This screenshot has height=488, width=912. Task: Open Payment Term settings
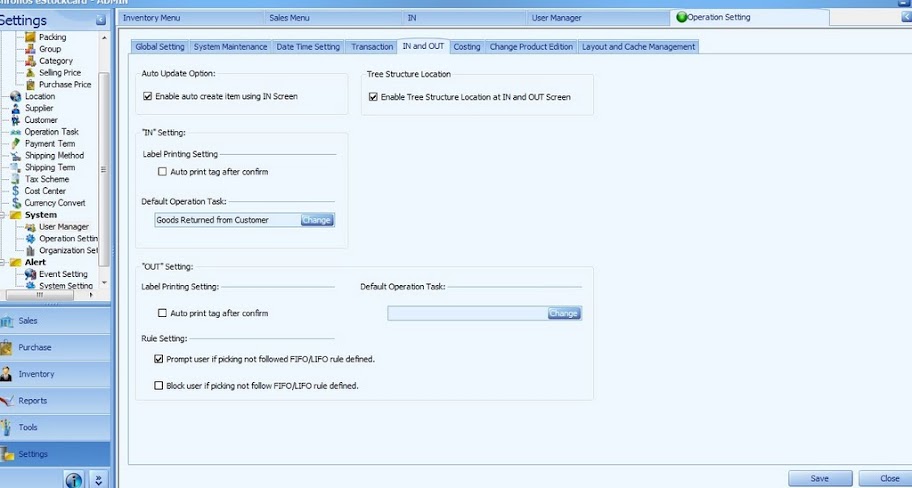[x=50, y=144]
